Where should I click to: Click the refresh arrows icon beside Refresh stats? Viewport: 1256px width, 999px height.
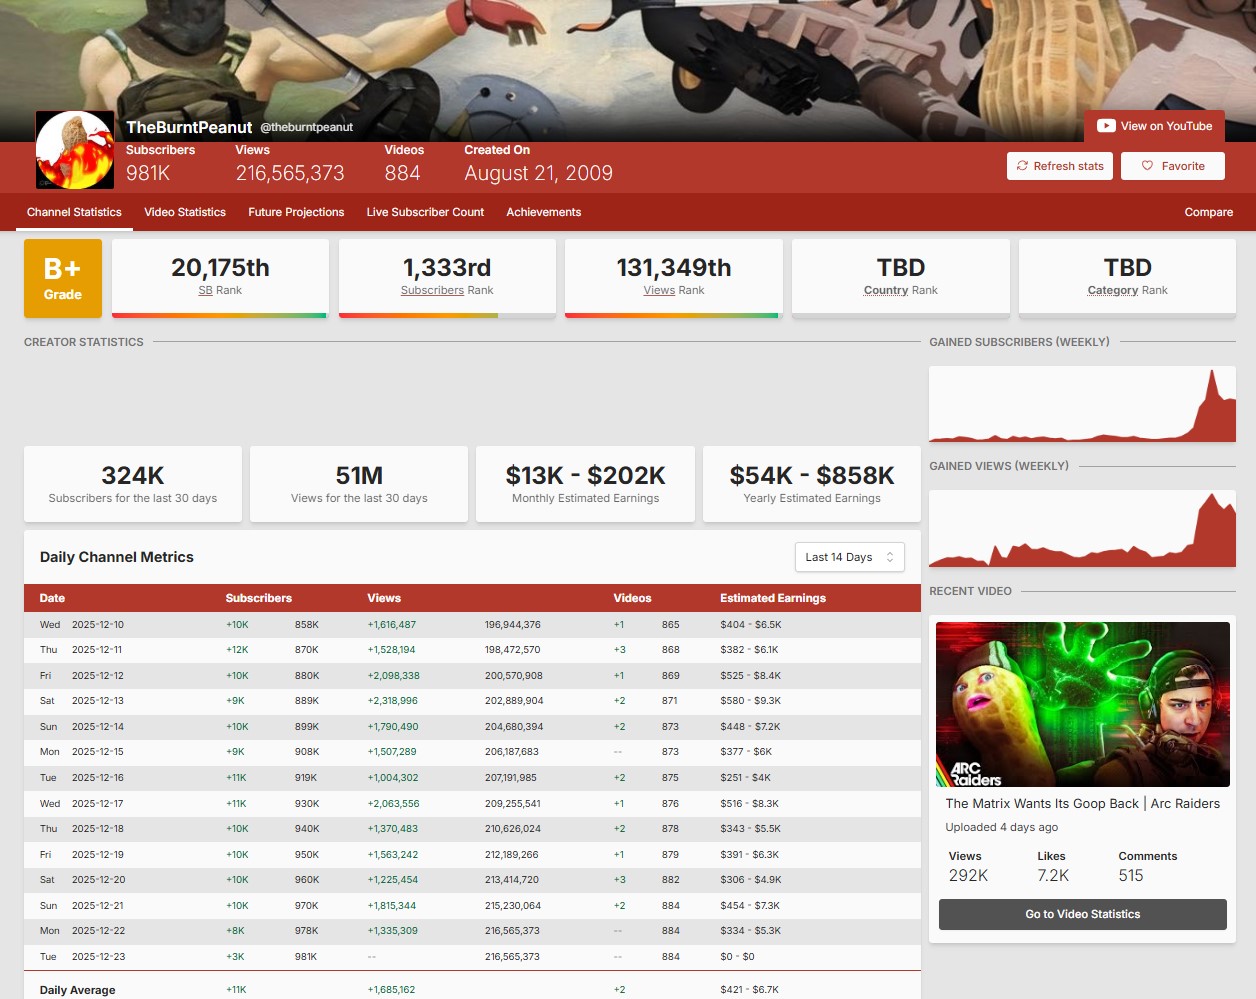click(1022, 166)
